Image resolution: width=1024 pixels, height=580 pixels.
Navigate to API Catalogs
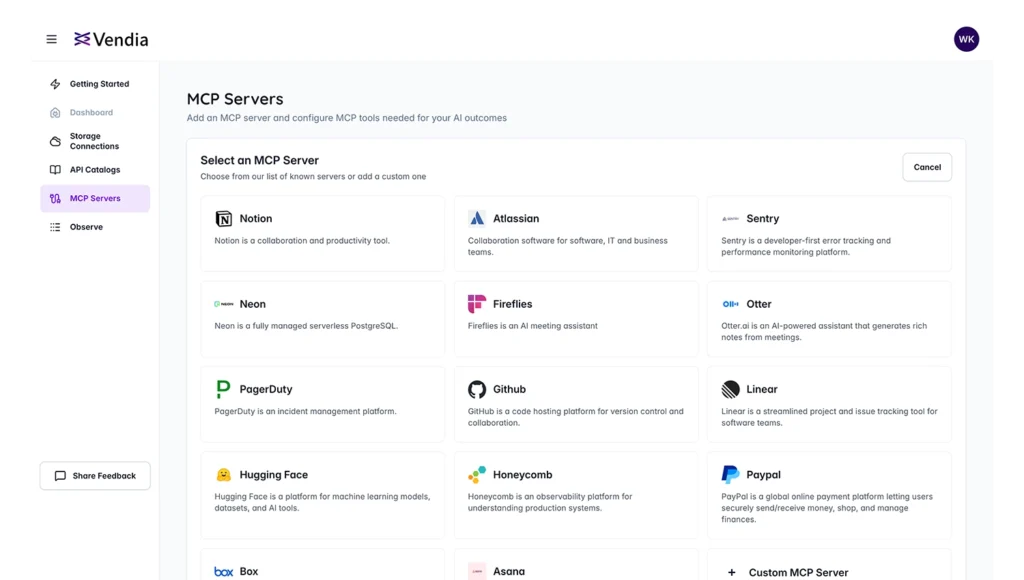coord(93,169)
